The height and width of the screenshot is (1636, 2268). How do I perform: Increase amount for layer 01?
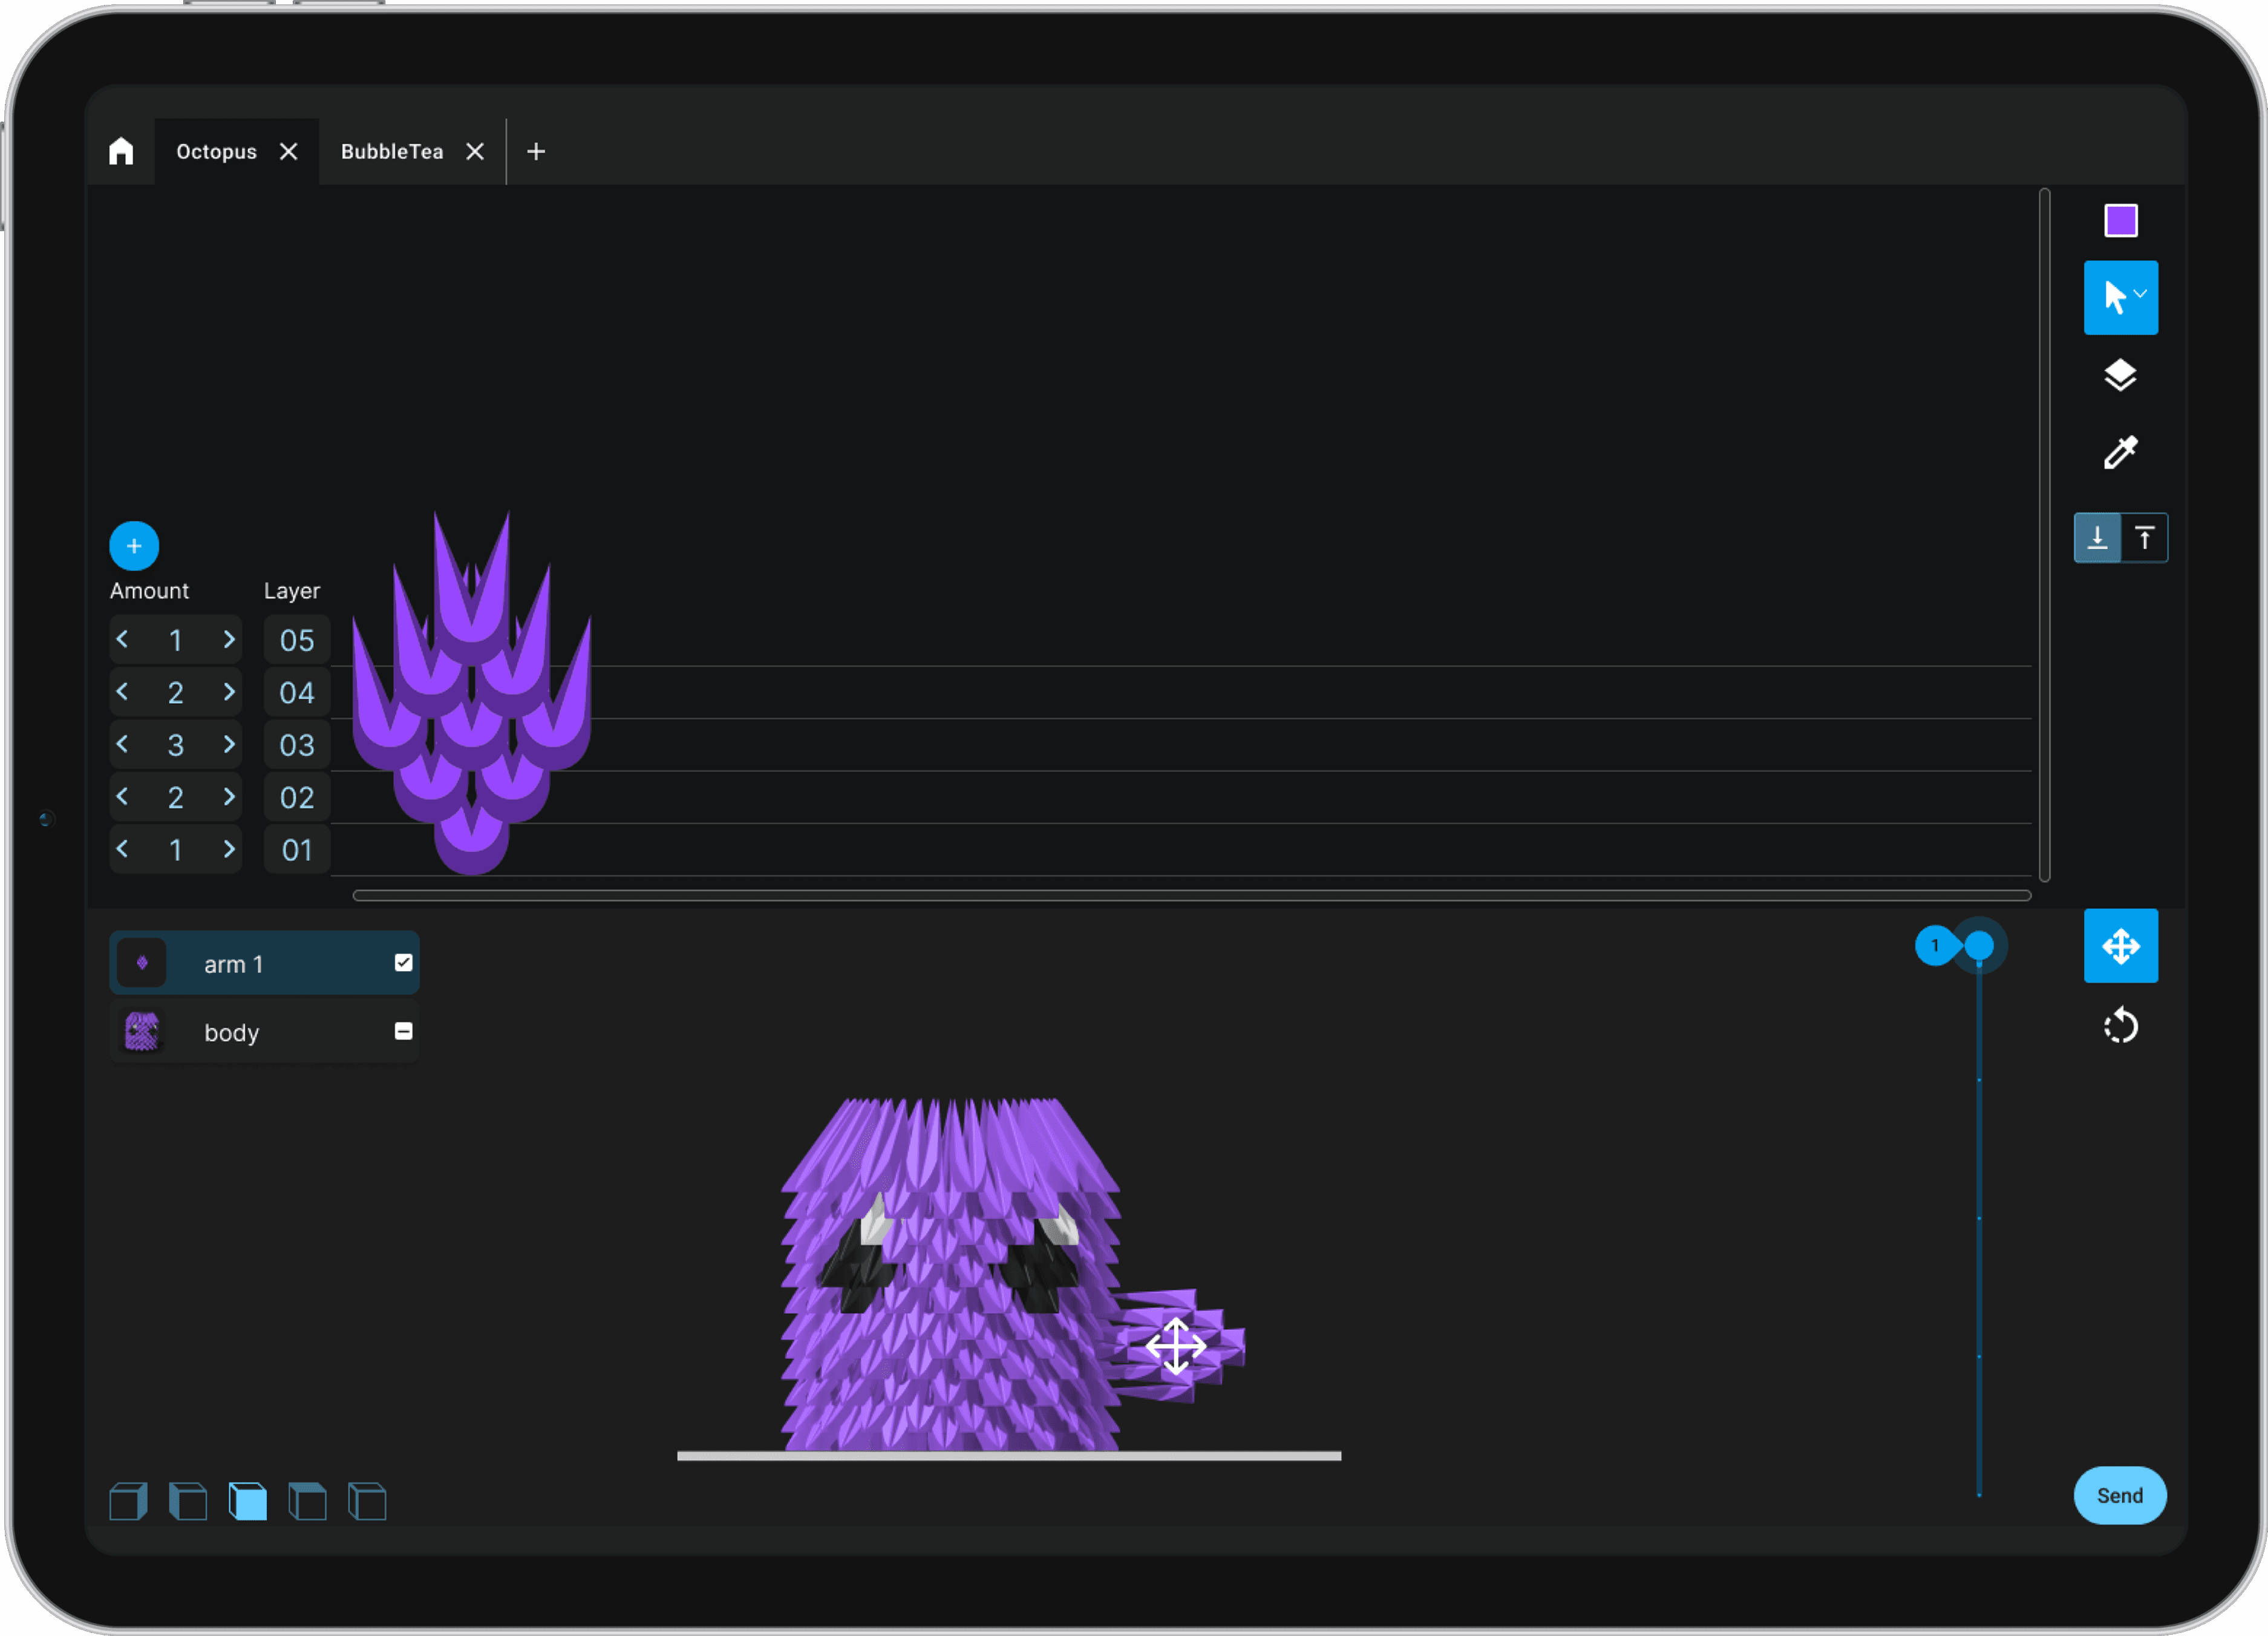[x=229, y=849]
